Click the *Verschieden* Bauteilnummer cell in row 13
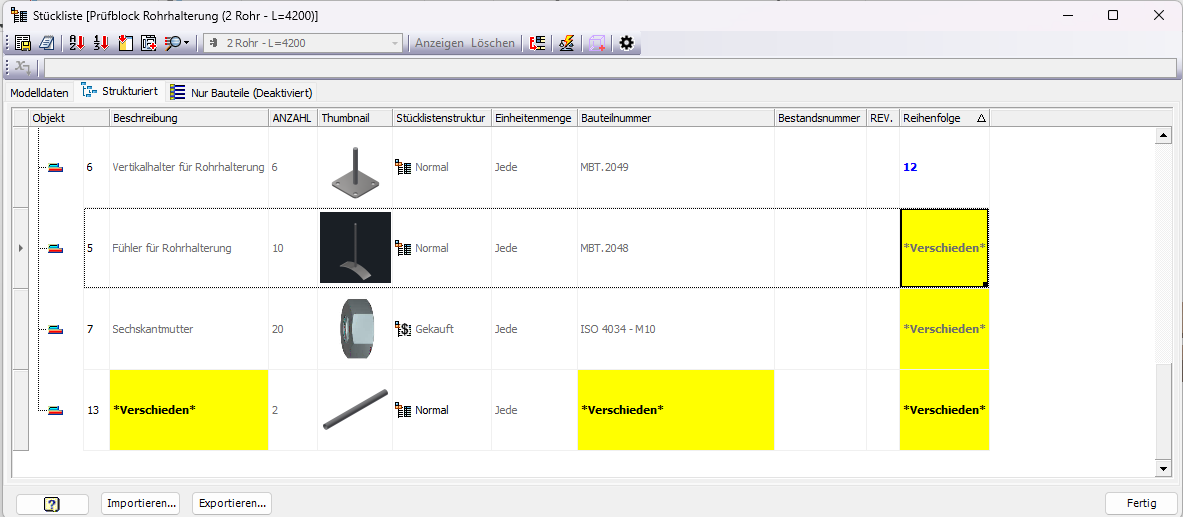 coord(675,410)
